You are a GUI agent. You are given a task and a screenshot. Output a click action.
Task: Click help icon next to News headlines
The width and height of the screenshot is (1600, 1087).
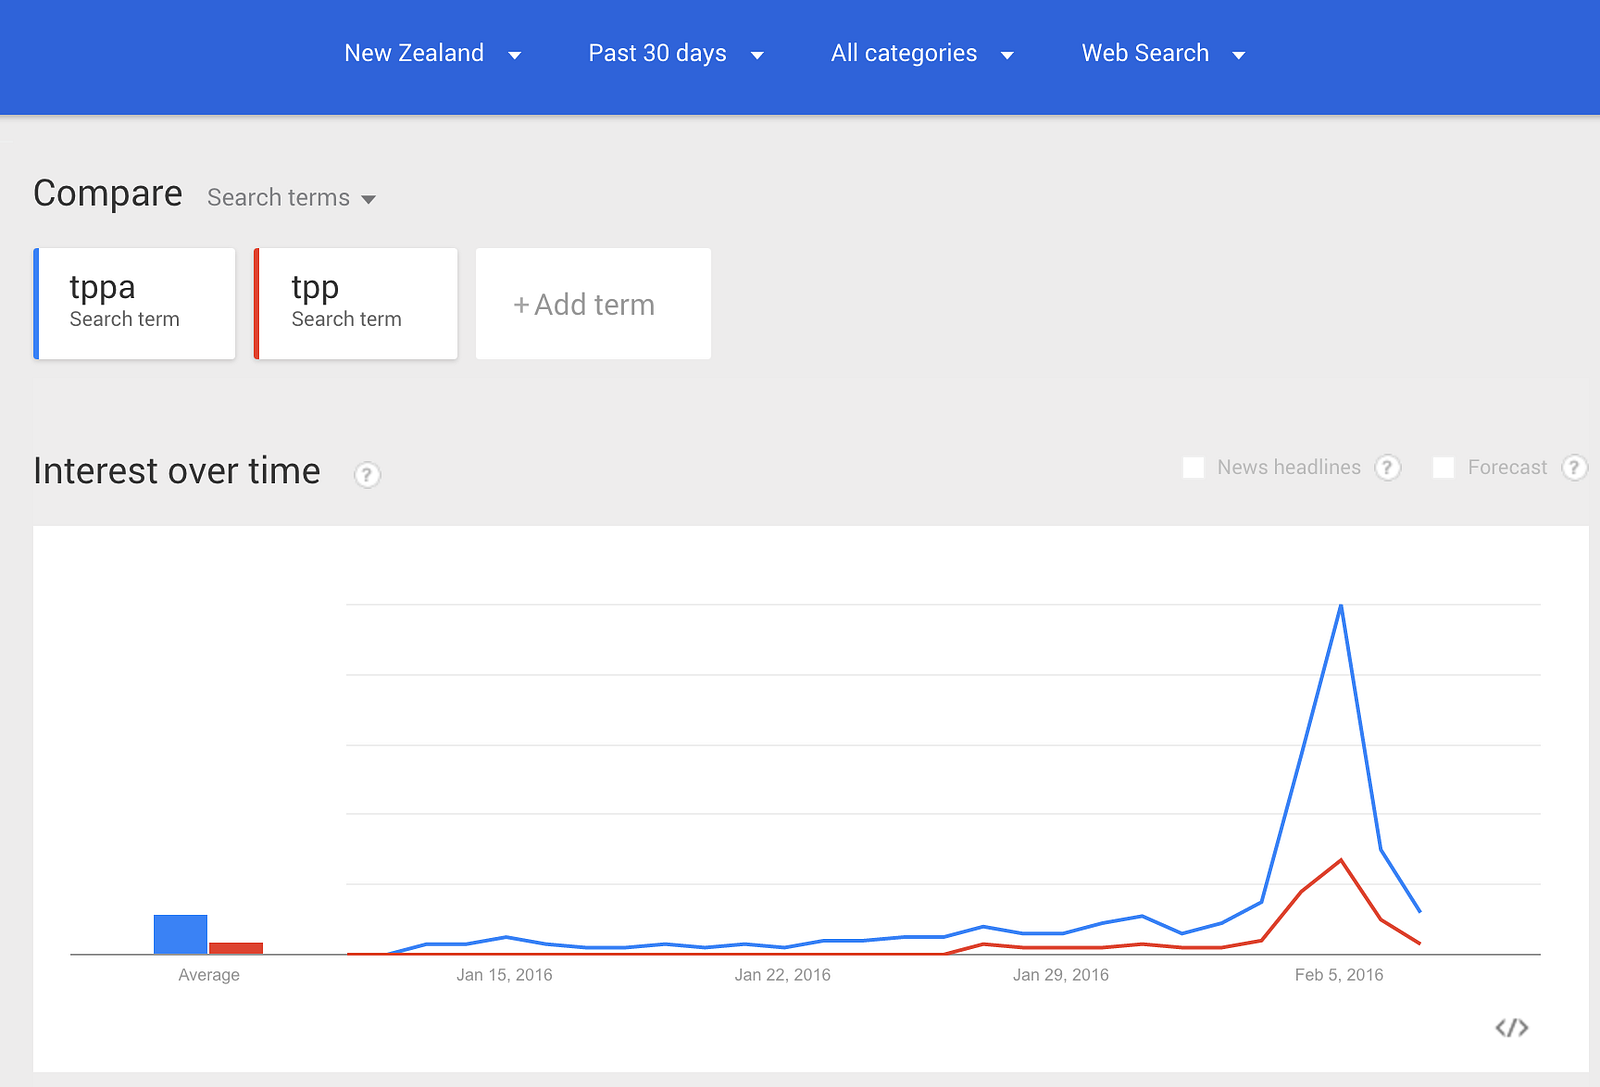[1387, 467]
